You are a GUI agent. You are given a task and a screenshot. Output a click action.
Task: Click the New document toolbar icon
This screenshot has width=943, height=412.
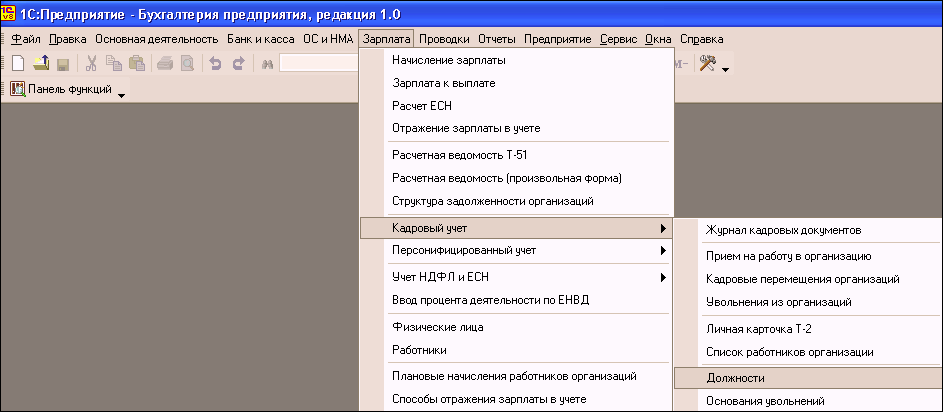point(18,64)
